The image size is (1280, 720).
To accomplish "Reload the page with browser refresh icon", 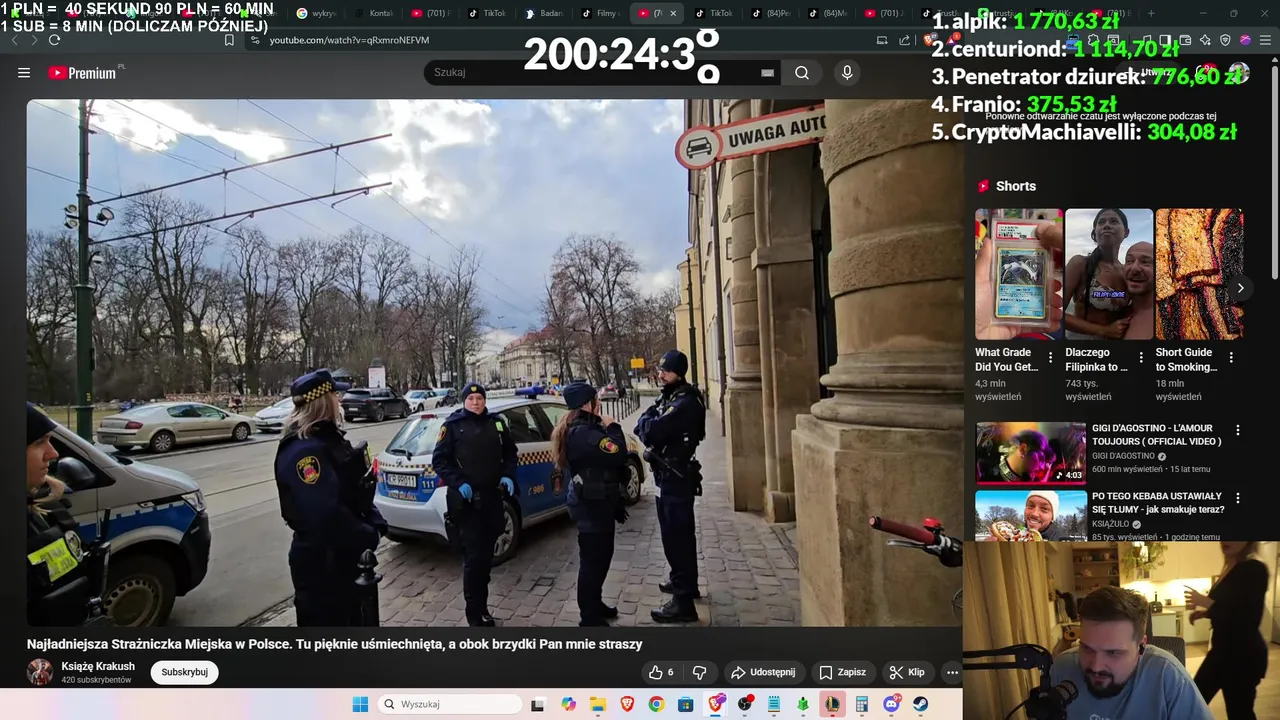I will [x=54, y=40].
